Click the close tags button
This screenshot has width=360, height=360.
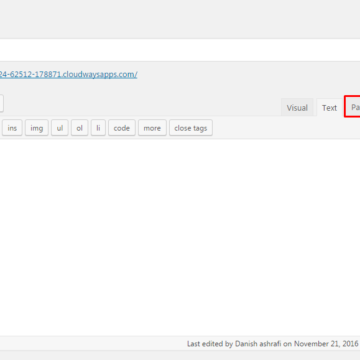[191, 128]
